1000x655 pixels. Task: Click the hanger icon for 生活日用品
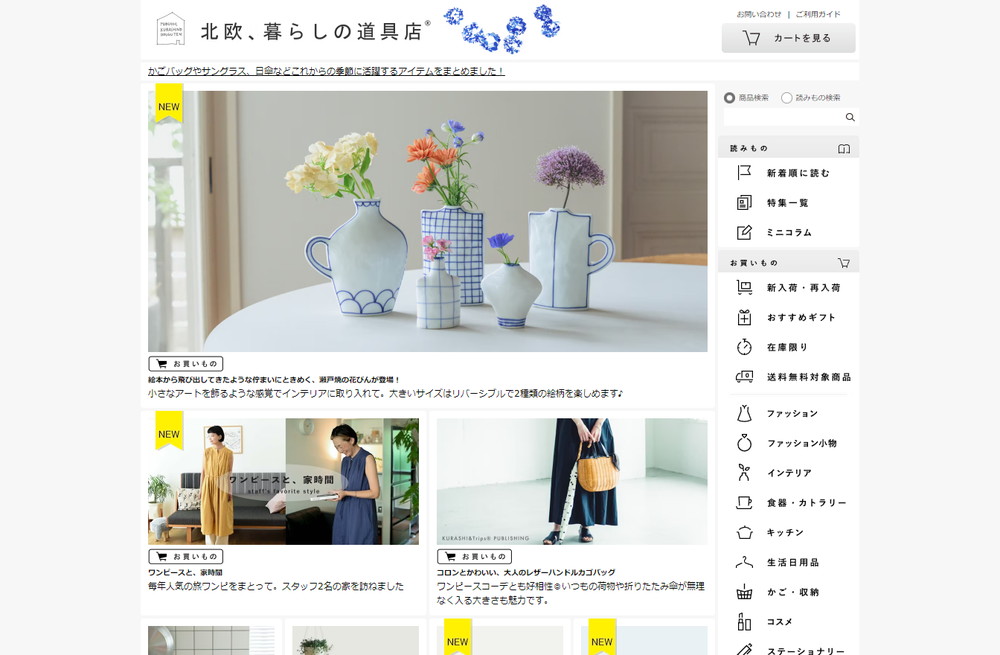(x=744, y=562)
